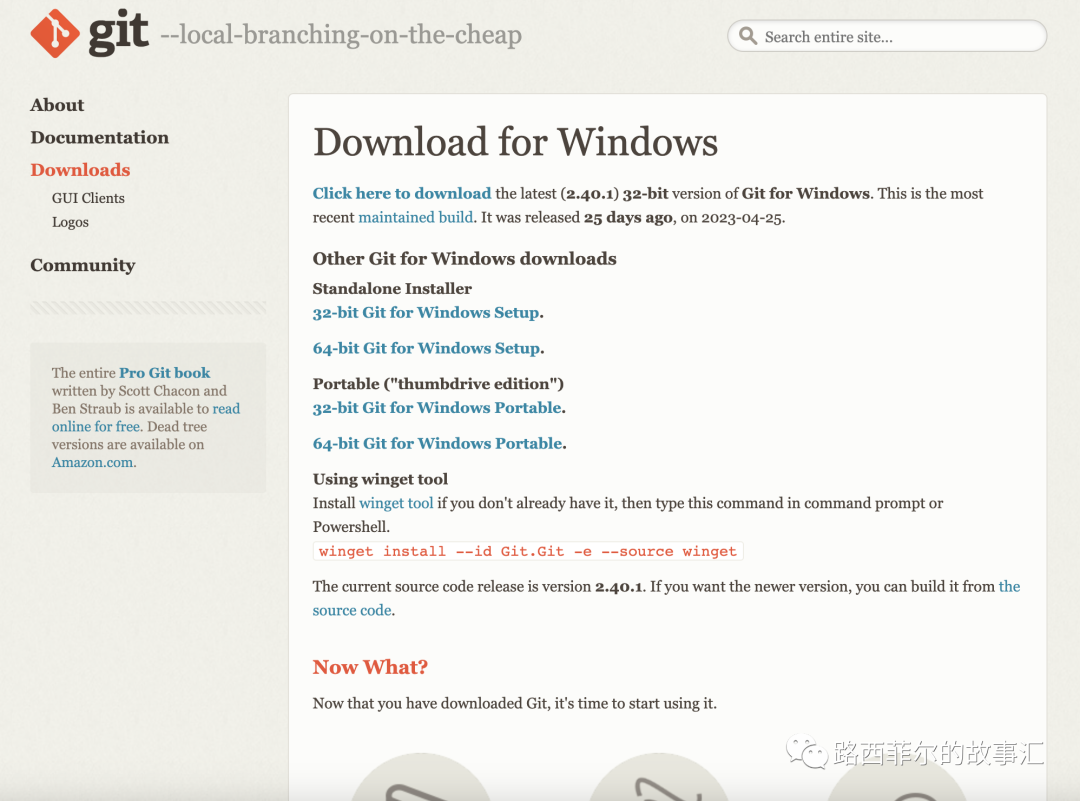Click the 'Other Git for Windows downloads' heading
This screenshot has height=801, width=1080.
pos(464,259)
